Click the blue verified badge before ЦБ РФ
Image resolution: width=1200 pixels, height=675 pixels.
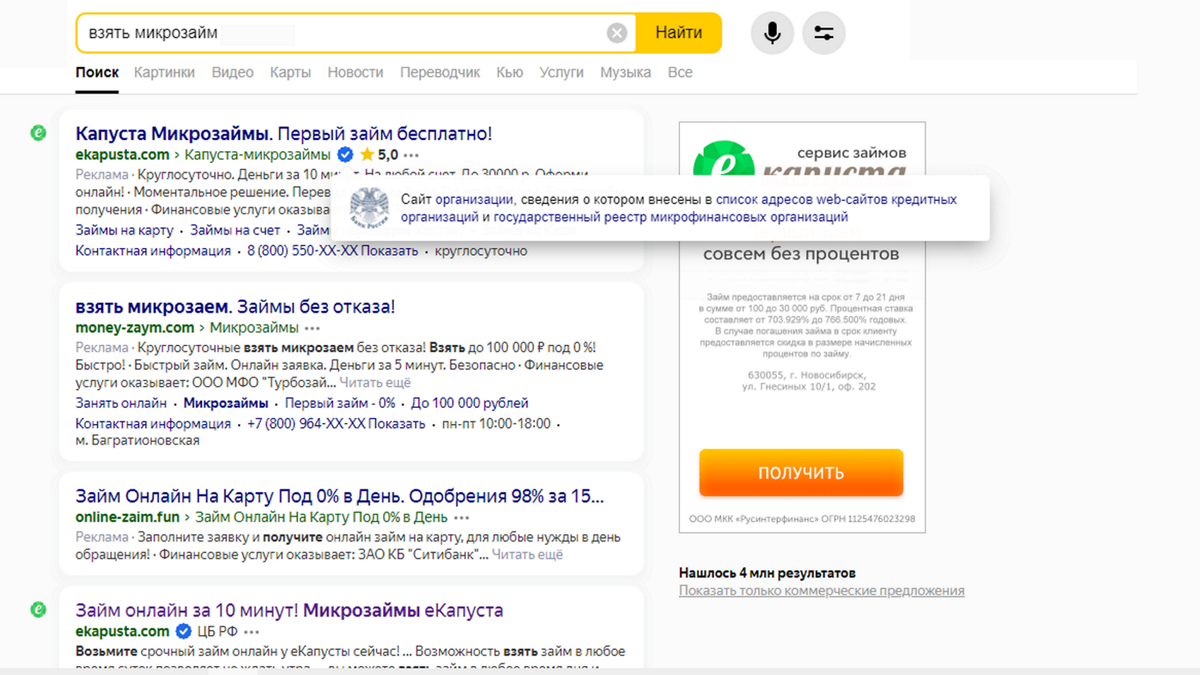click(x=183, y=632)
